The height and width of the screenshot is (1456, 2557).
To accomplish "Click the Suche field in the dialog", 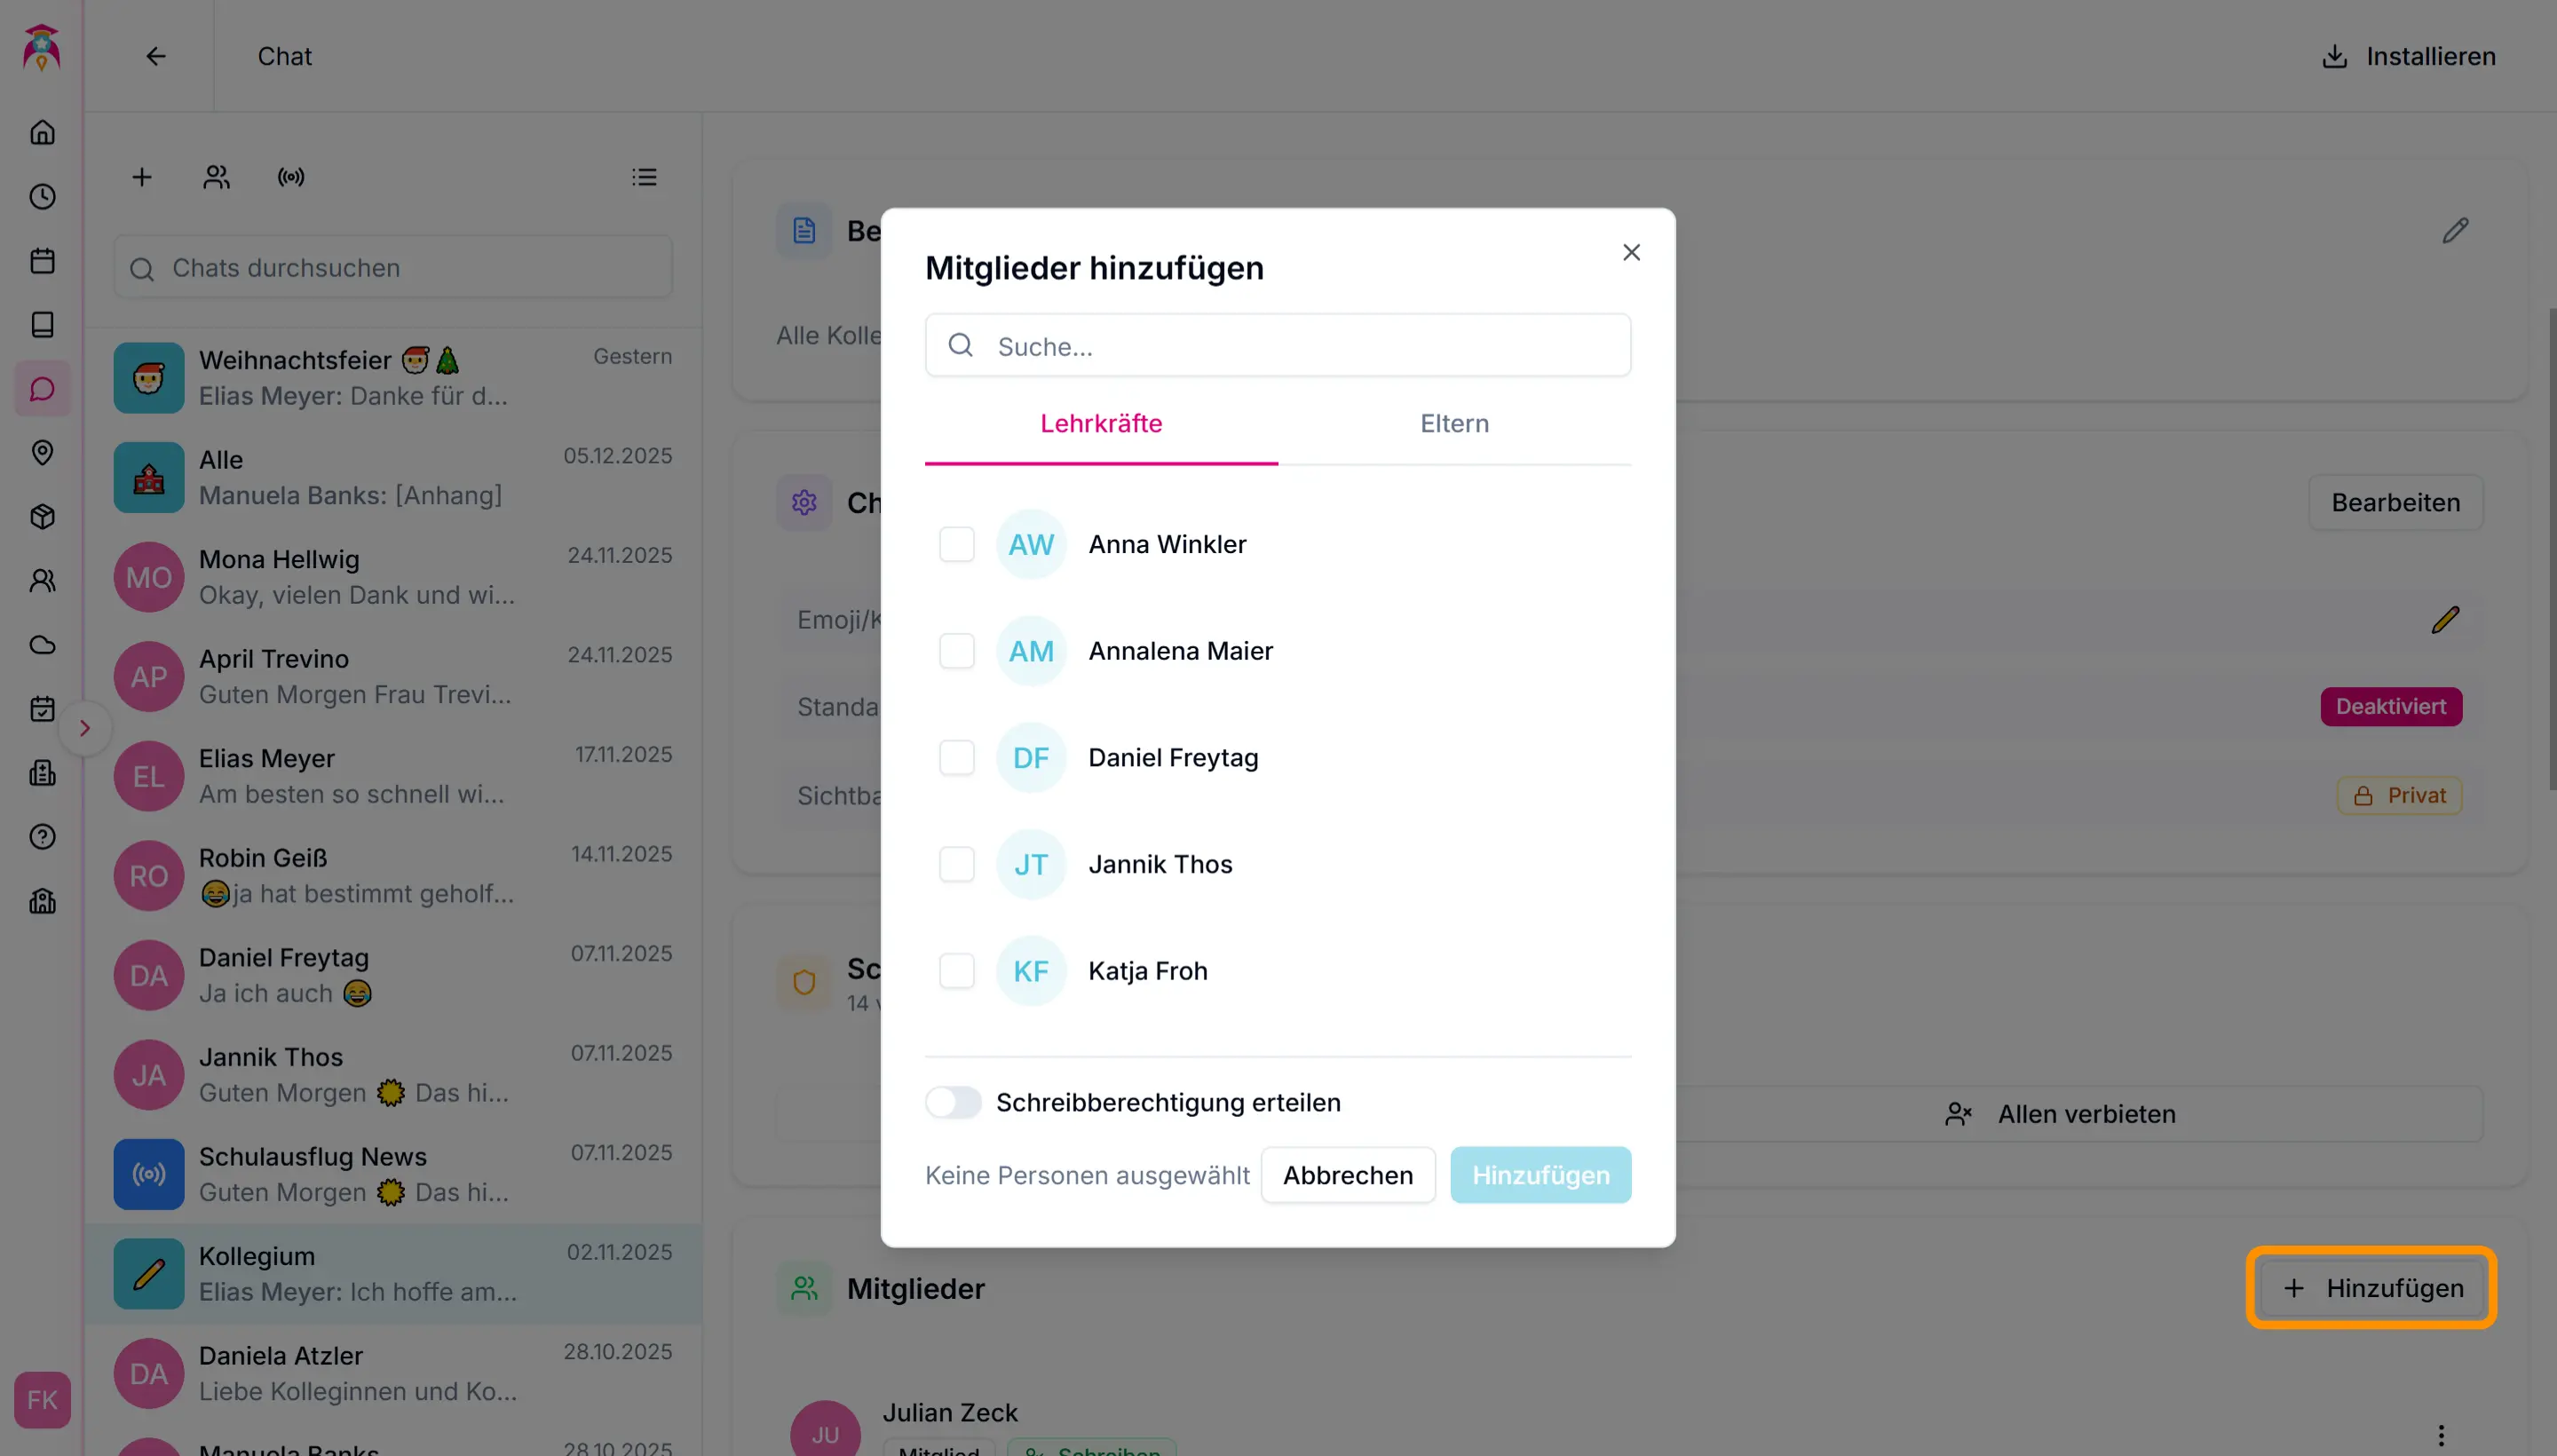I will (x=1278, y=346).
